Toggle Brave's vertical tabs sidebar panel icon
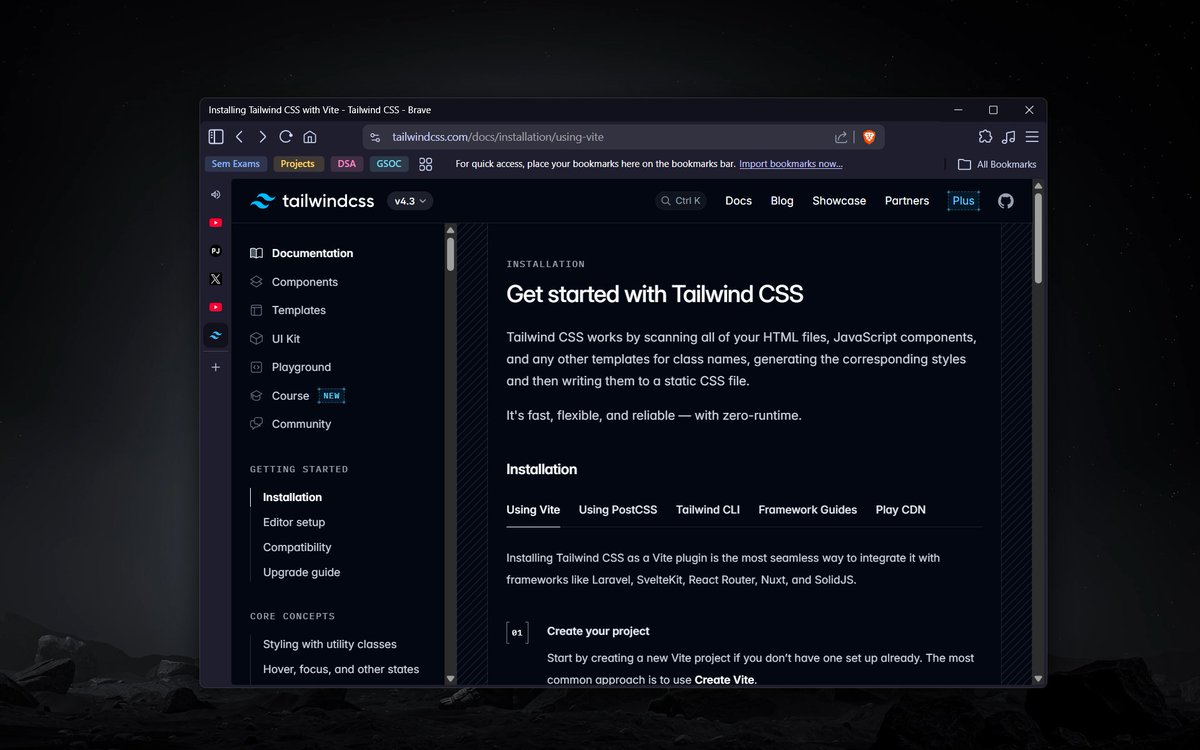The width and height of the screenshot is (1200, 750). pos(216,137)
